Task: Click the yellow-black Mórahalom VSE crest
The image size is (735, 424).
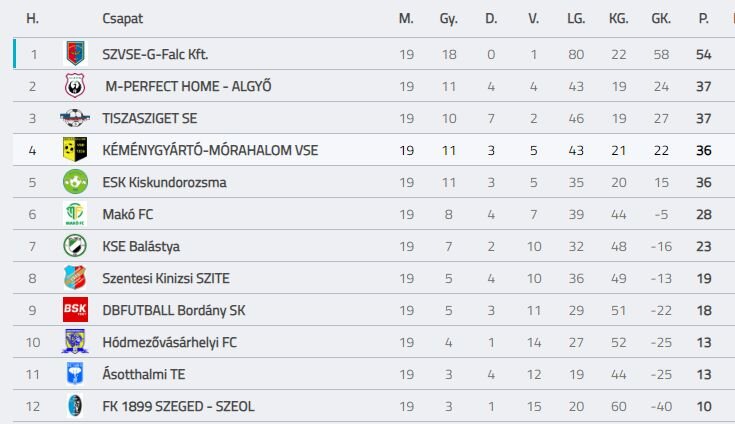Action: click(75, 149)
